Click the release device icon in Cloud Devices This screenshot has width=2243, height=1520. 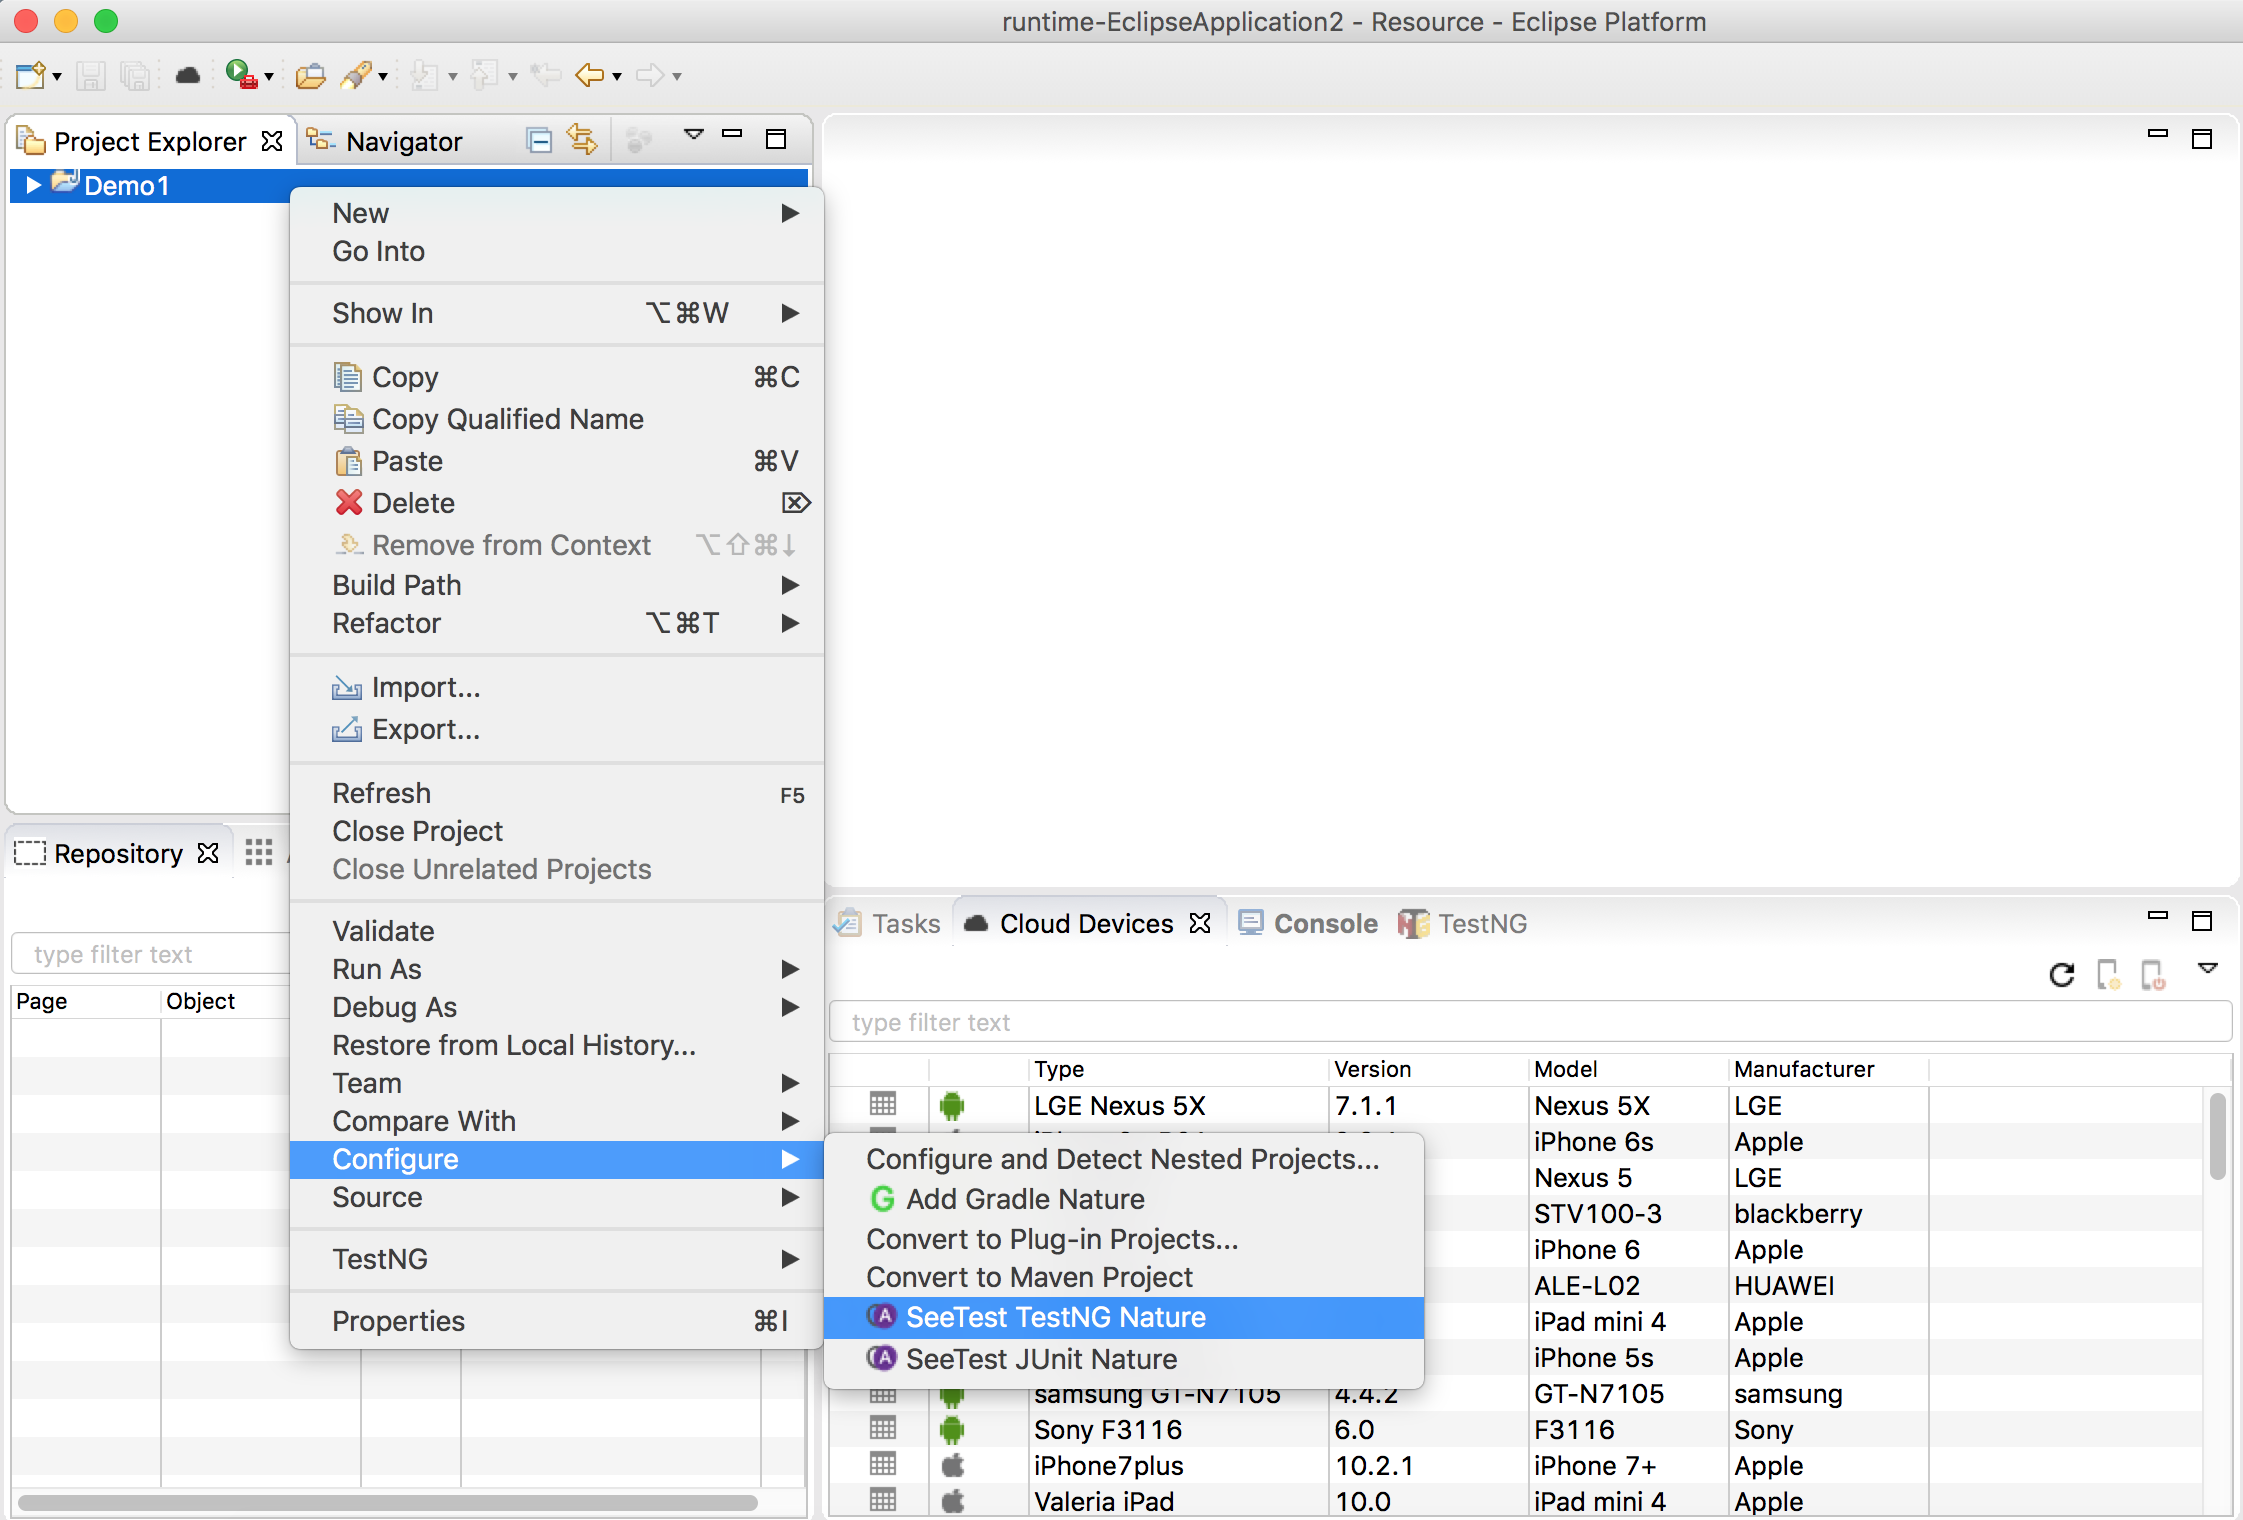pos(2108,975)
